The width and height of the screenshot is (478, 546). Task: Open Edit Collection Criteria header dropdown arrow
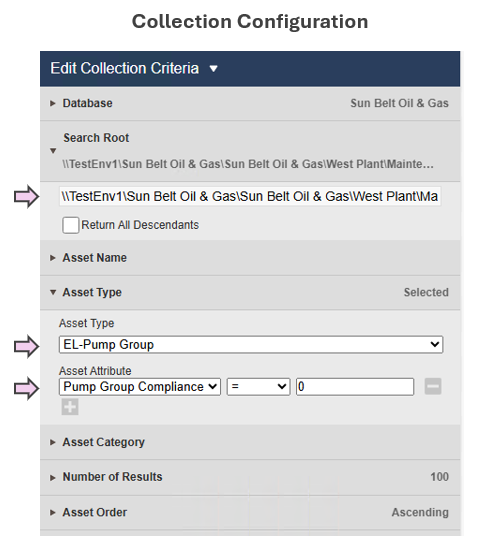tap(213, 69)
